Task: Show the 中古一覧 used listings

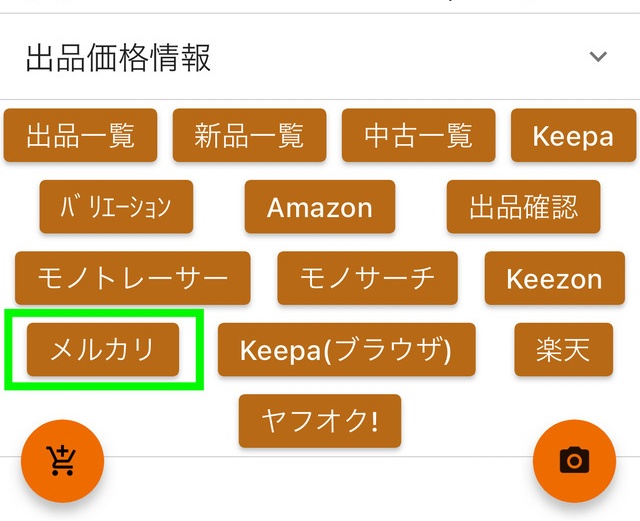Action: (418, 135)
